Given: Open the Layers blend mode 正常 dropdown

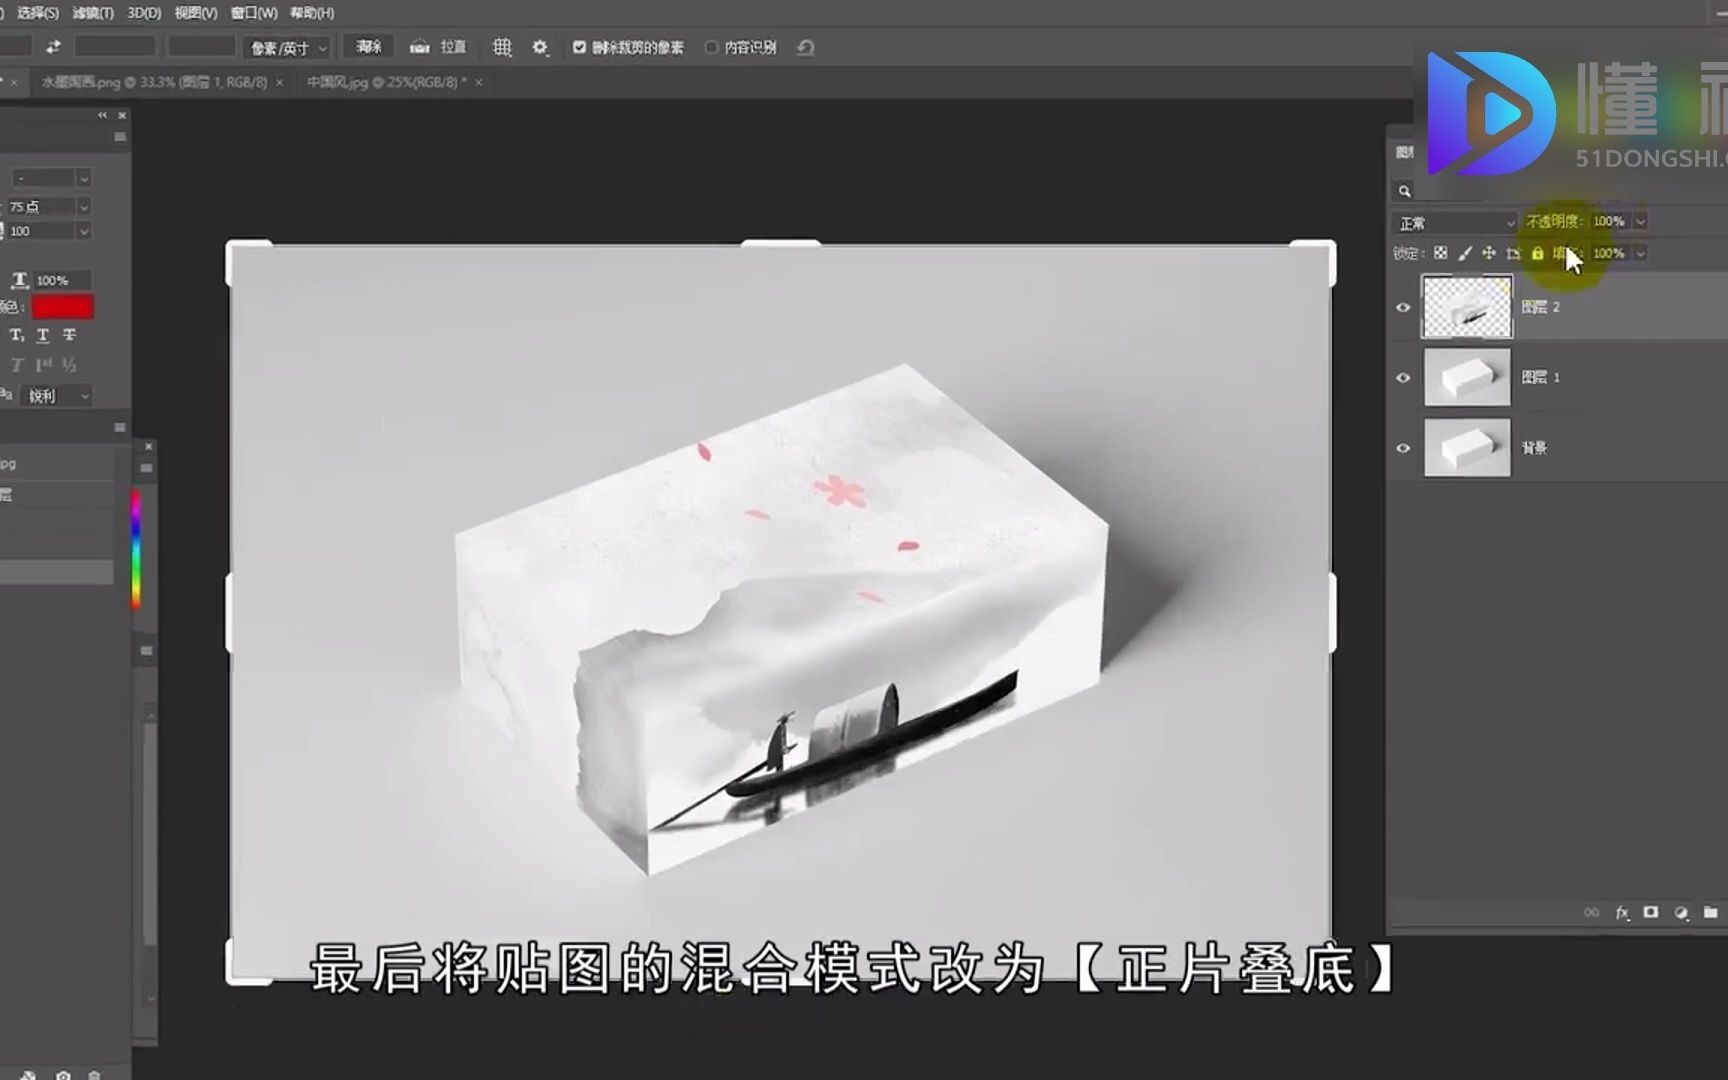Looking at the screenshot, I should 1454,222.
